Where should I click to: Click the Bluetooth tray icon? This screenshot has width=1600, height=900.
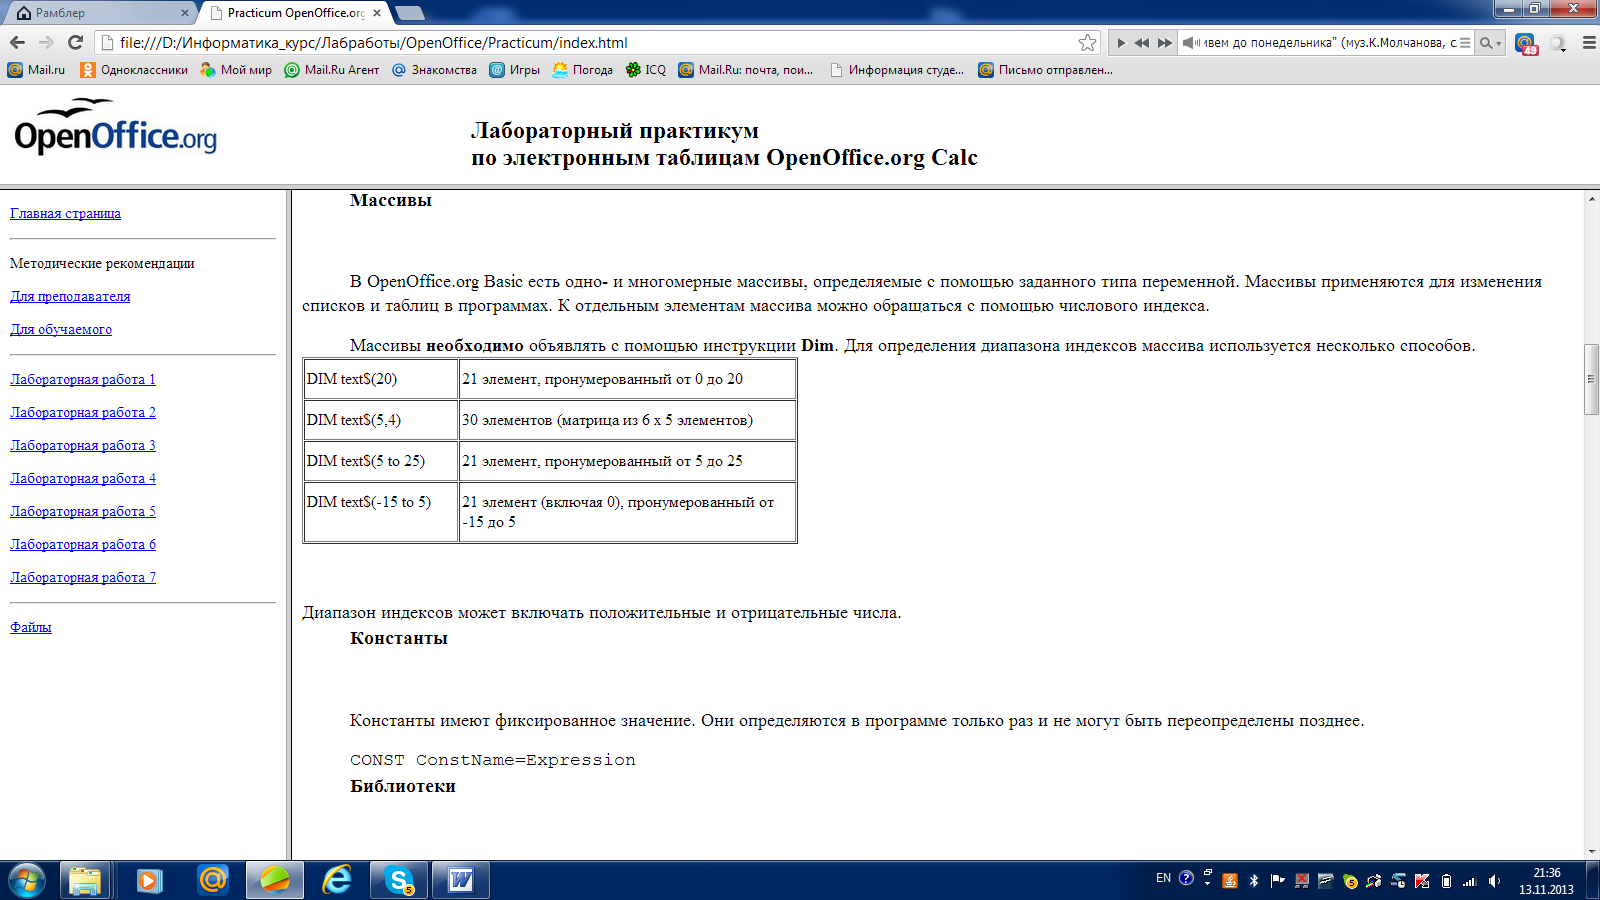(x=1253, y=881)
